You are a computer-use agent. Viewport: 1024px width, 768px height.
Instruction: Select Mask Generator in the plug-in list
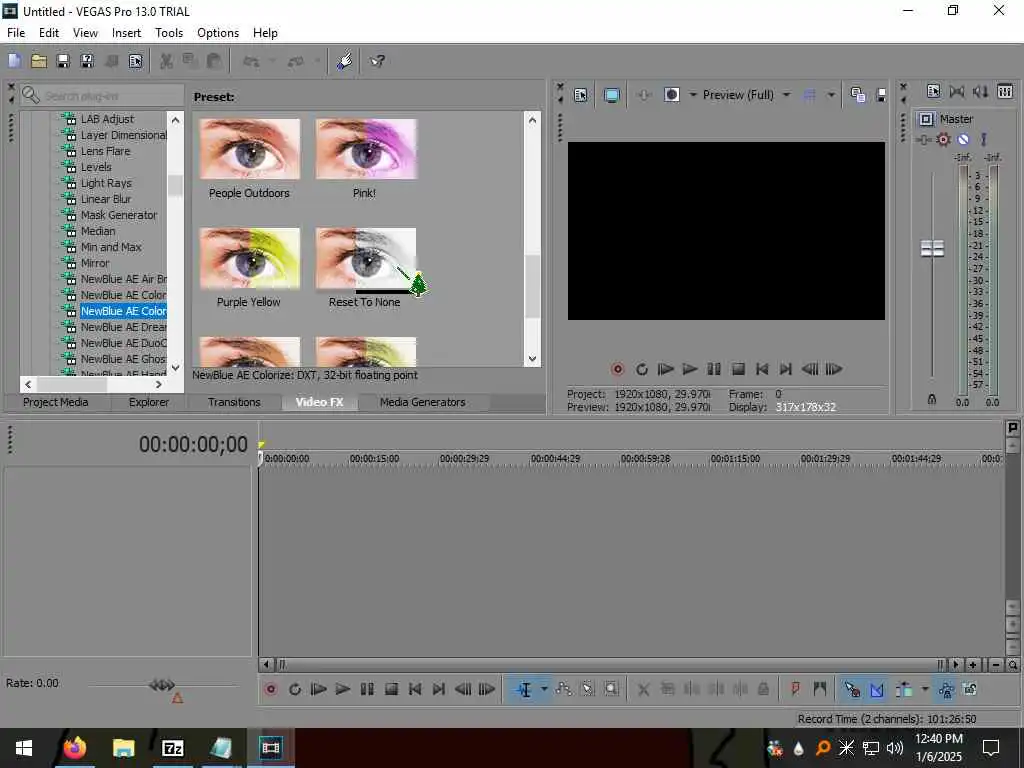click(x=119, y=215)
